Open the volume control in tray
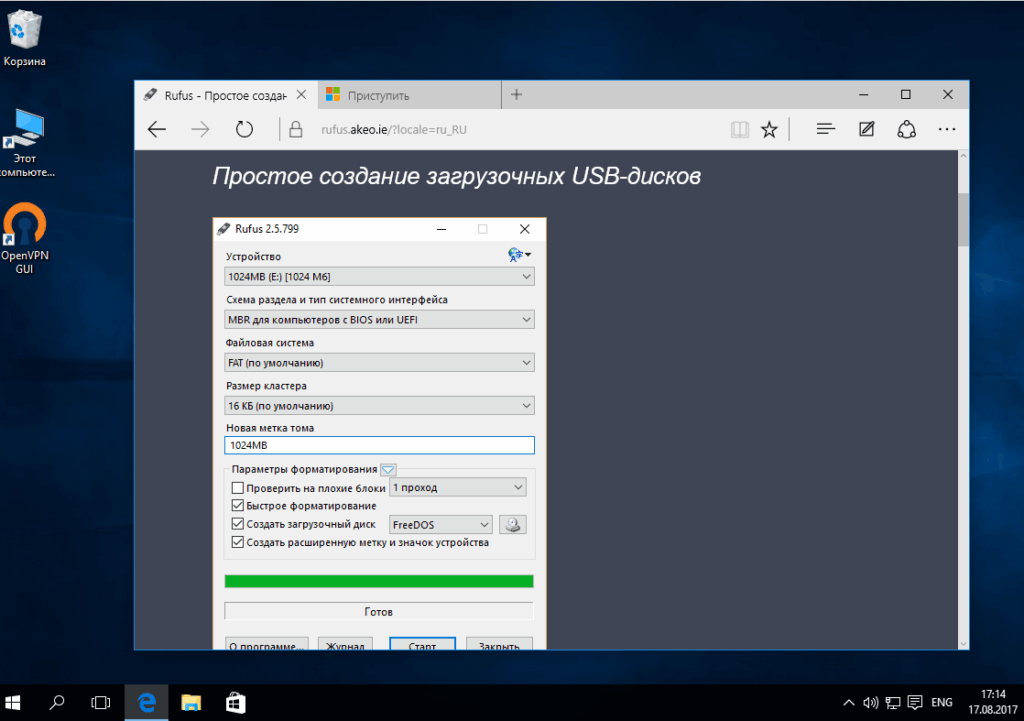Viewport: 1024px width, 721px height. [x=870, y=703]
